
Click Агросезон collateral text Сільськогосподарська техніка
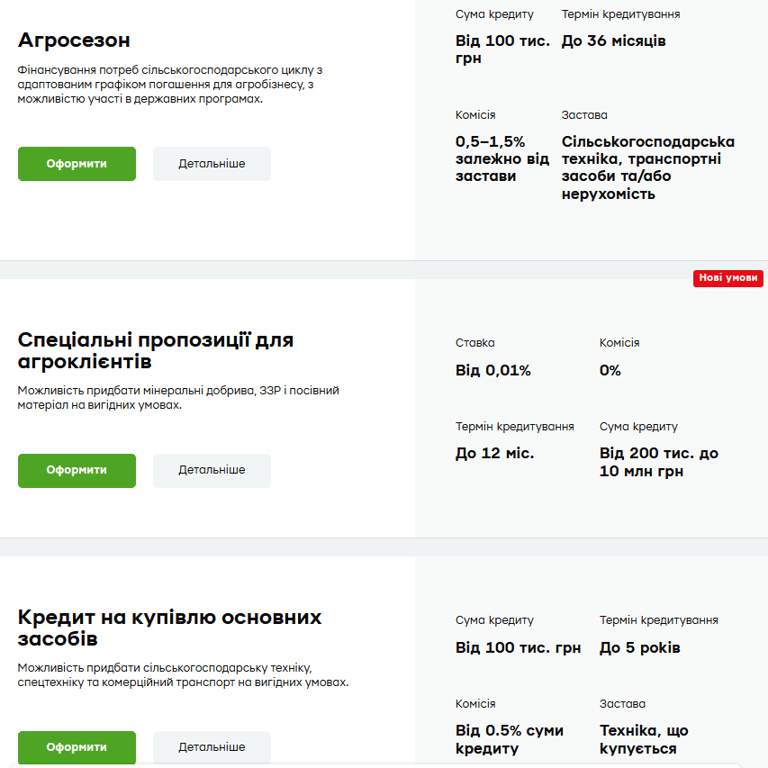pos(648,168)
